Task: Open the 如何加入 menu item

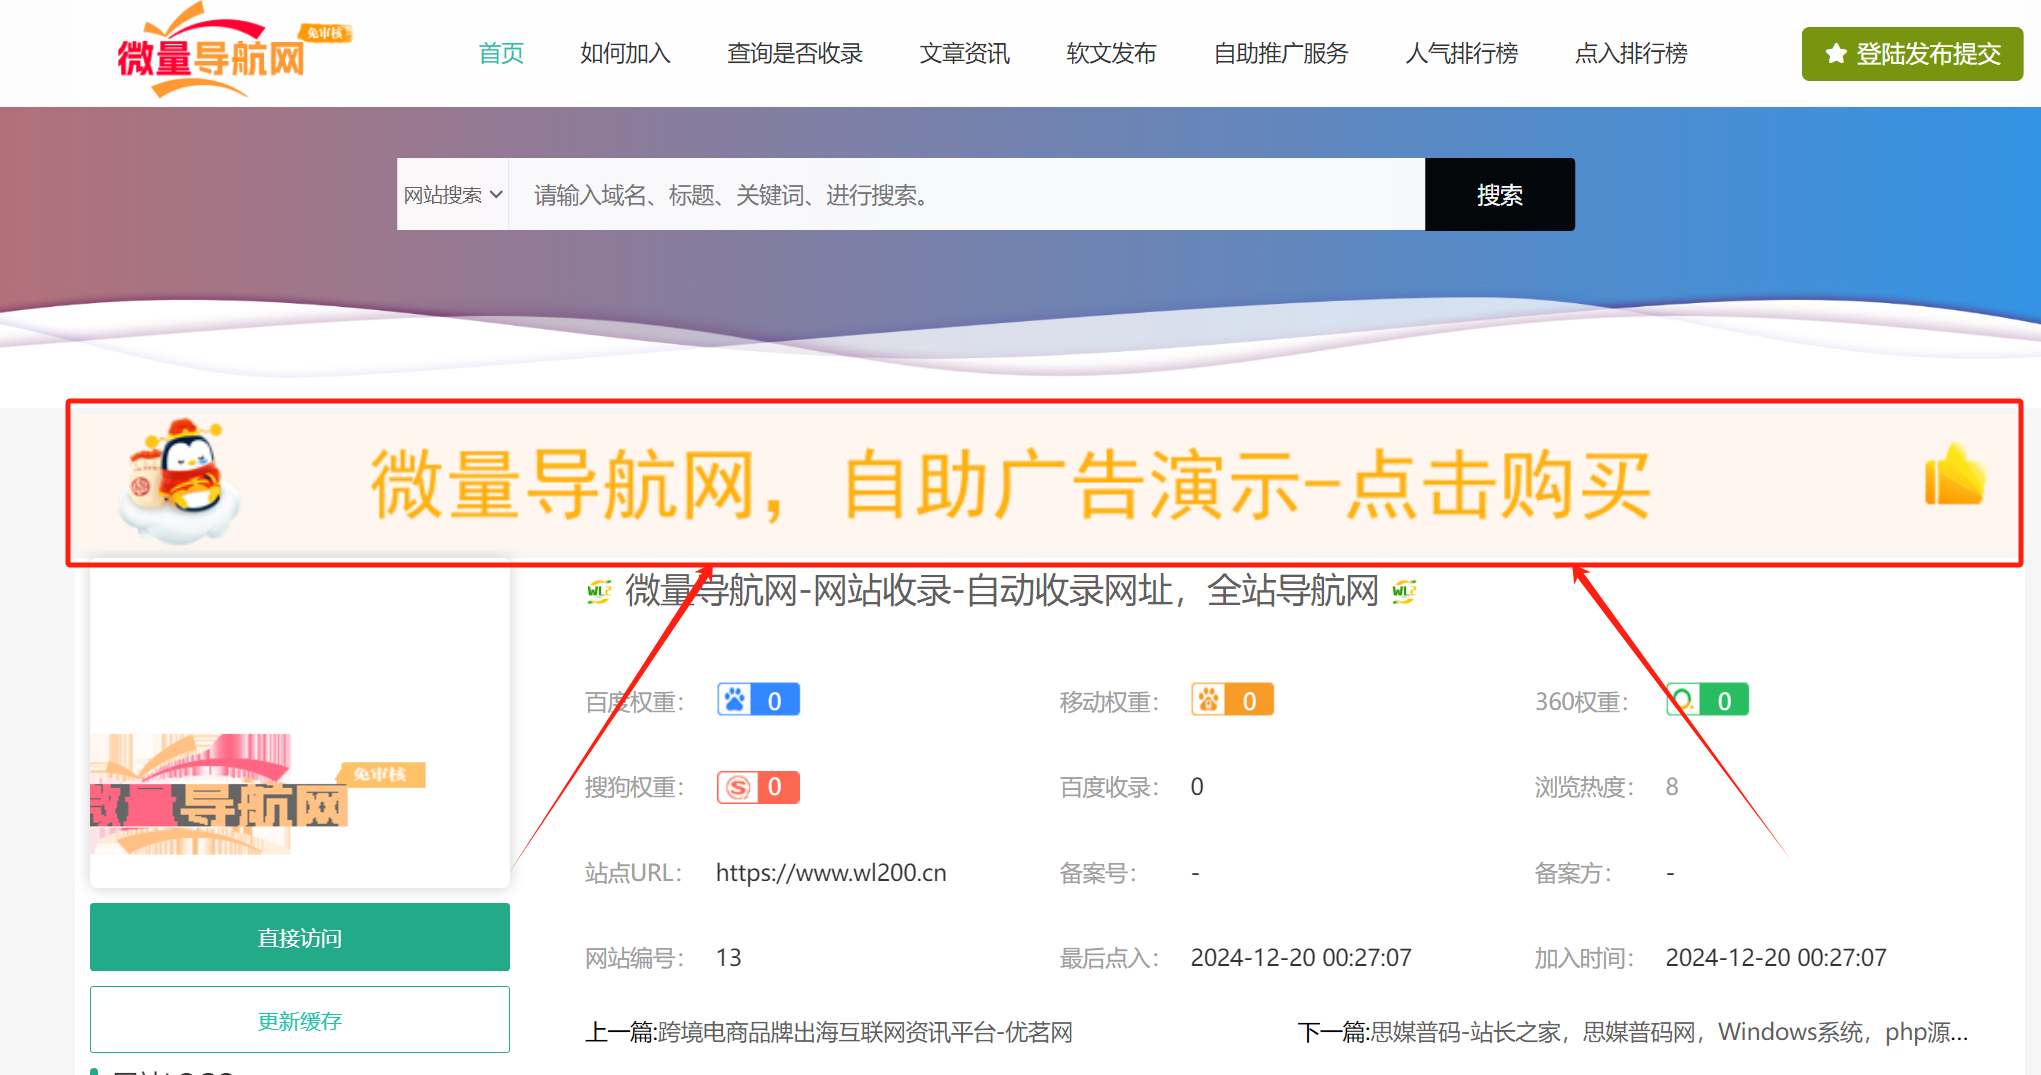Action: point(625,53)
